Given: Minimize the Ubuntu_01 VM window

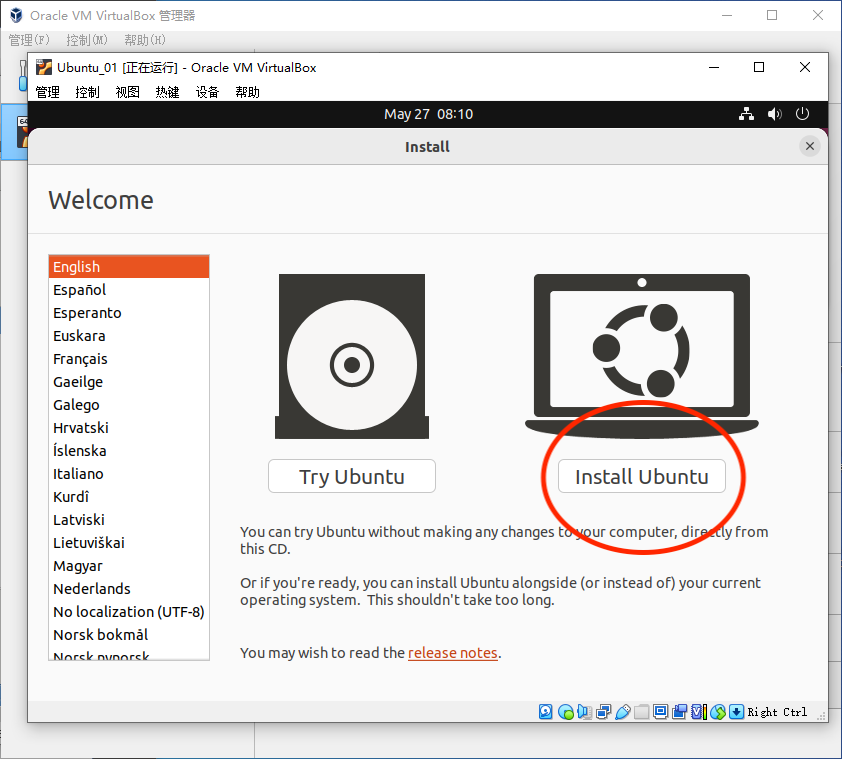Looking at the screenshot, I should tap(714, 68).
